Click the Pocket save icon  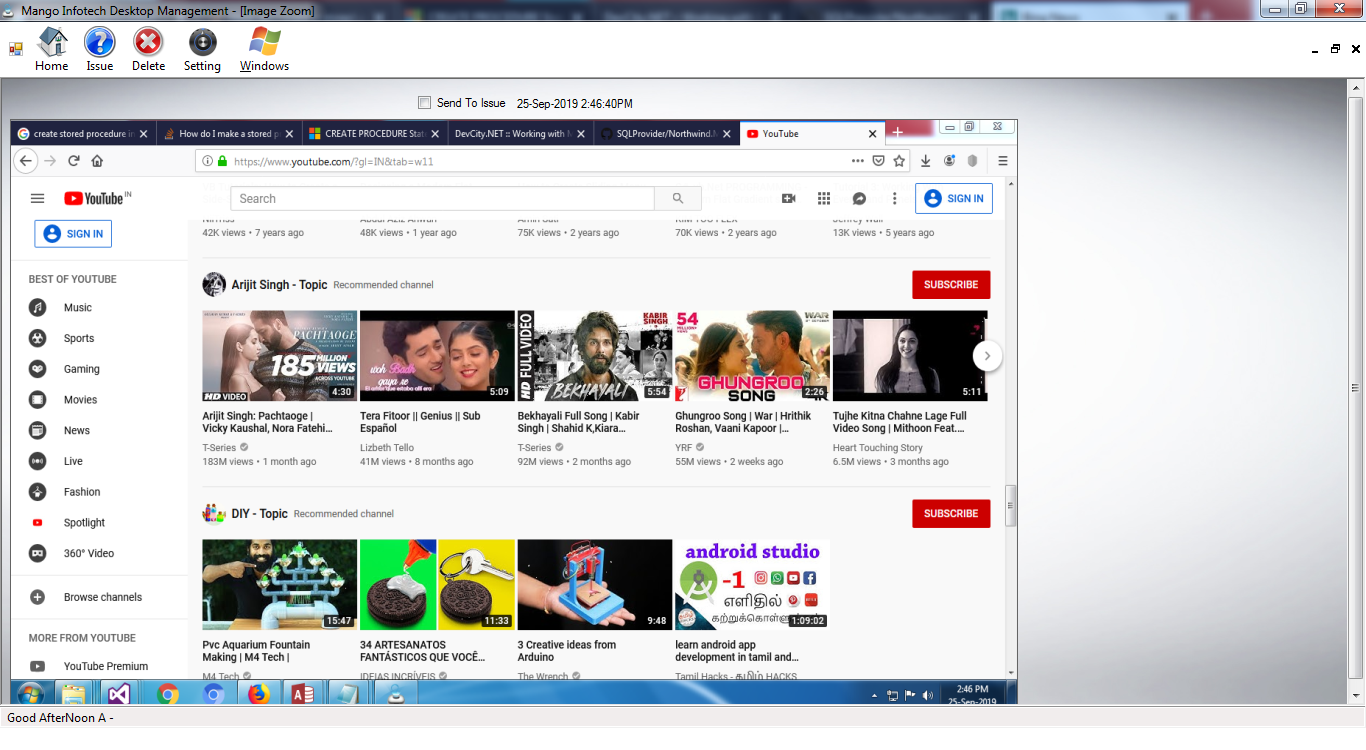[878, 161]
